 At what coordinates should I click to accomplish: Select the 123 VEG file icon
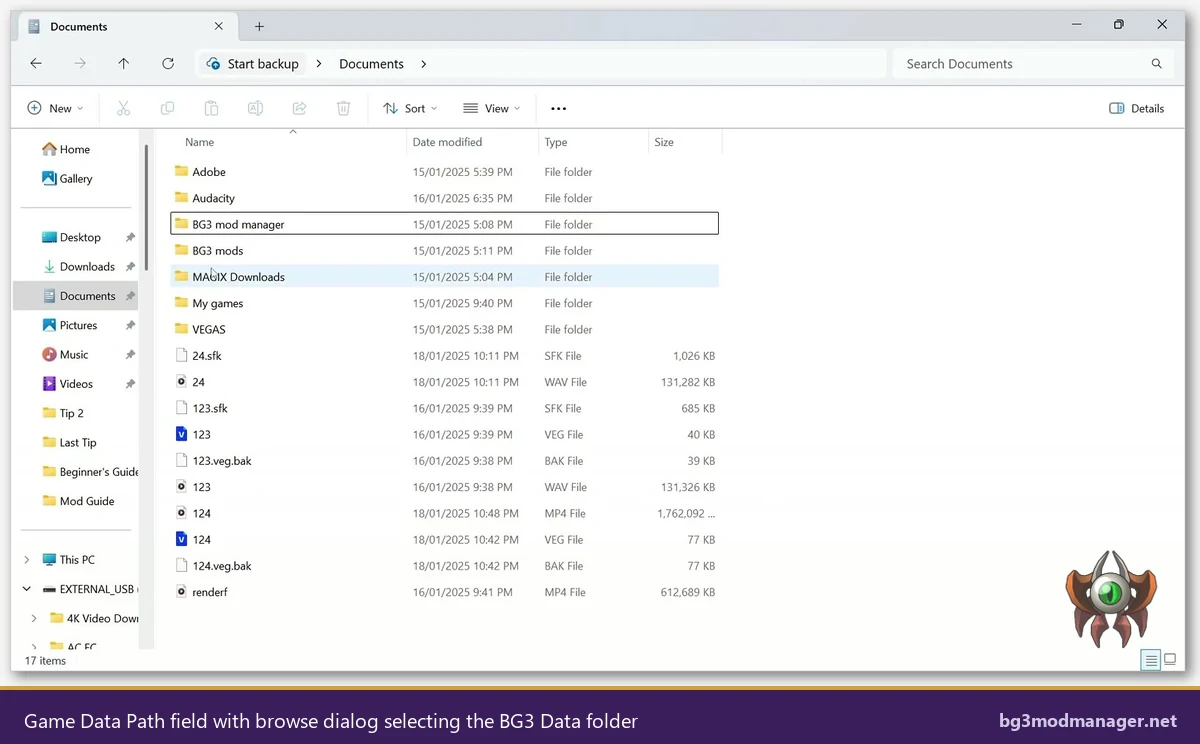coord(181,434)
